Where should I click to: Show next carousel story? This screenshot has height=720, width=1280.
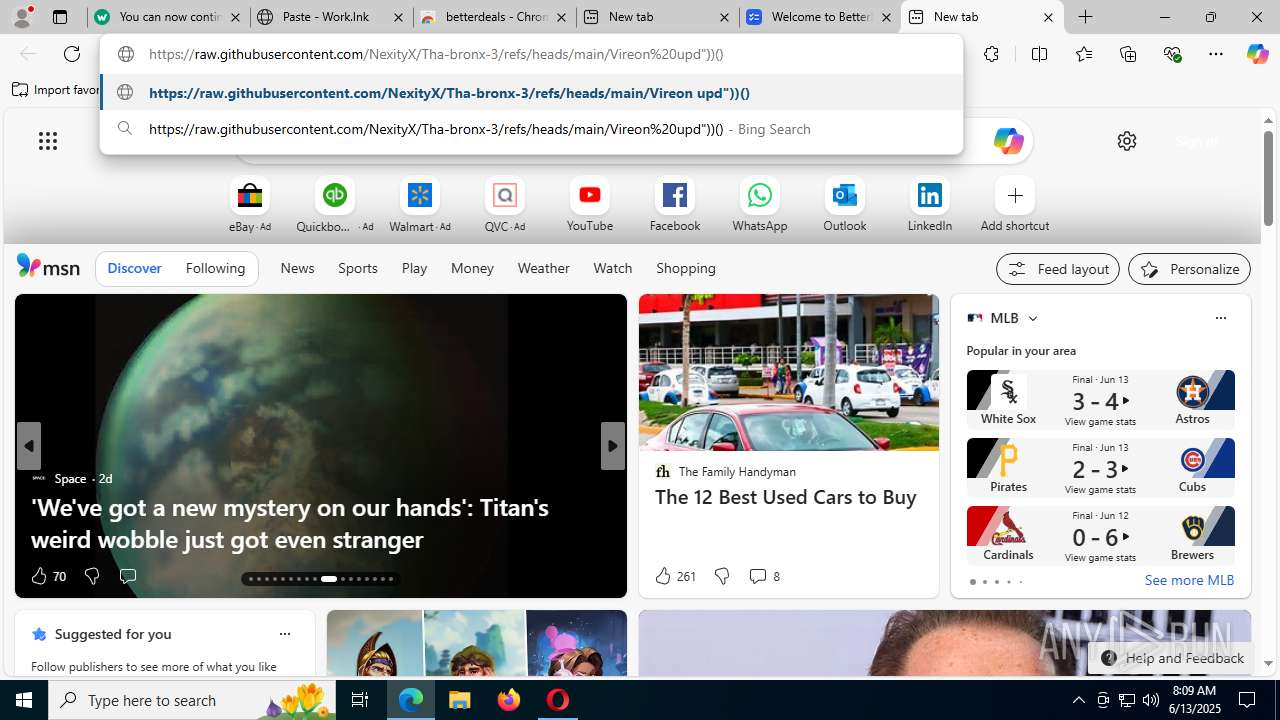pos(612,446)
